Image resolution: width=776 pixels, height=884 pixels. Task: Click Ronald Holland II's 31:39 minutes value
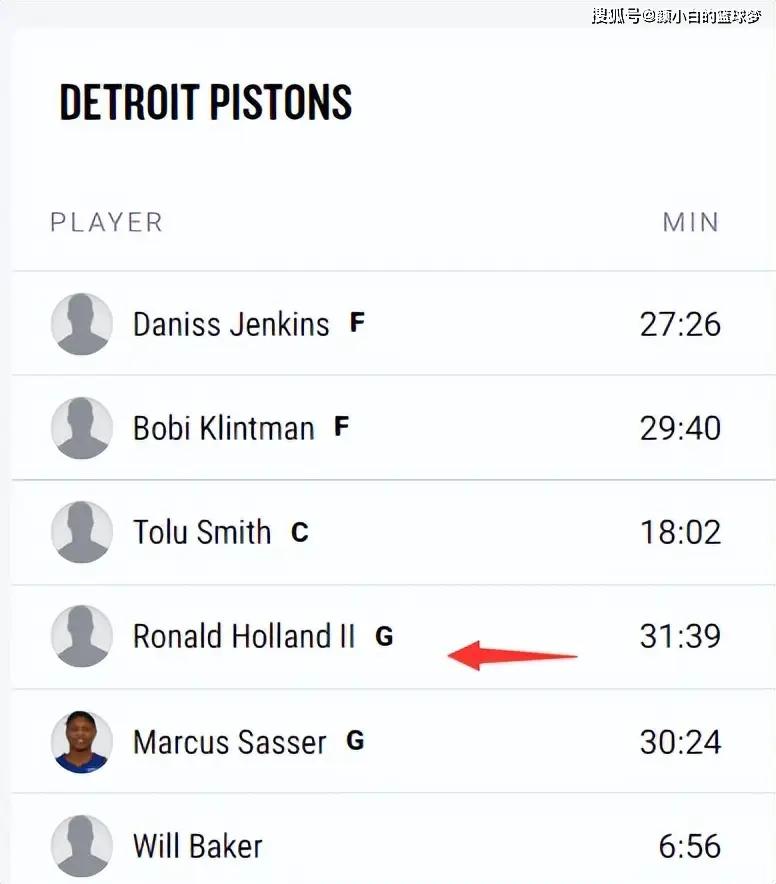click(680, 636)
